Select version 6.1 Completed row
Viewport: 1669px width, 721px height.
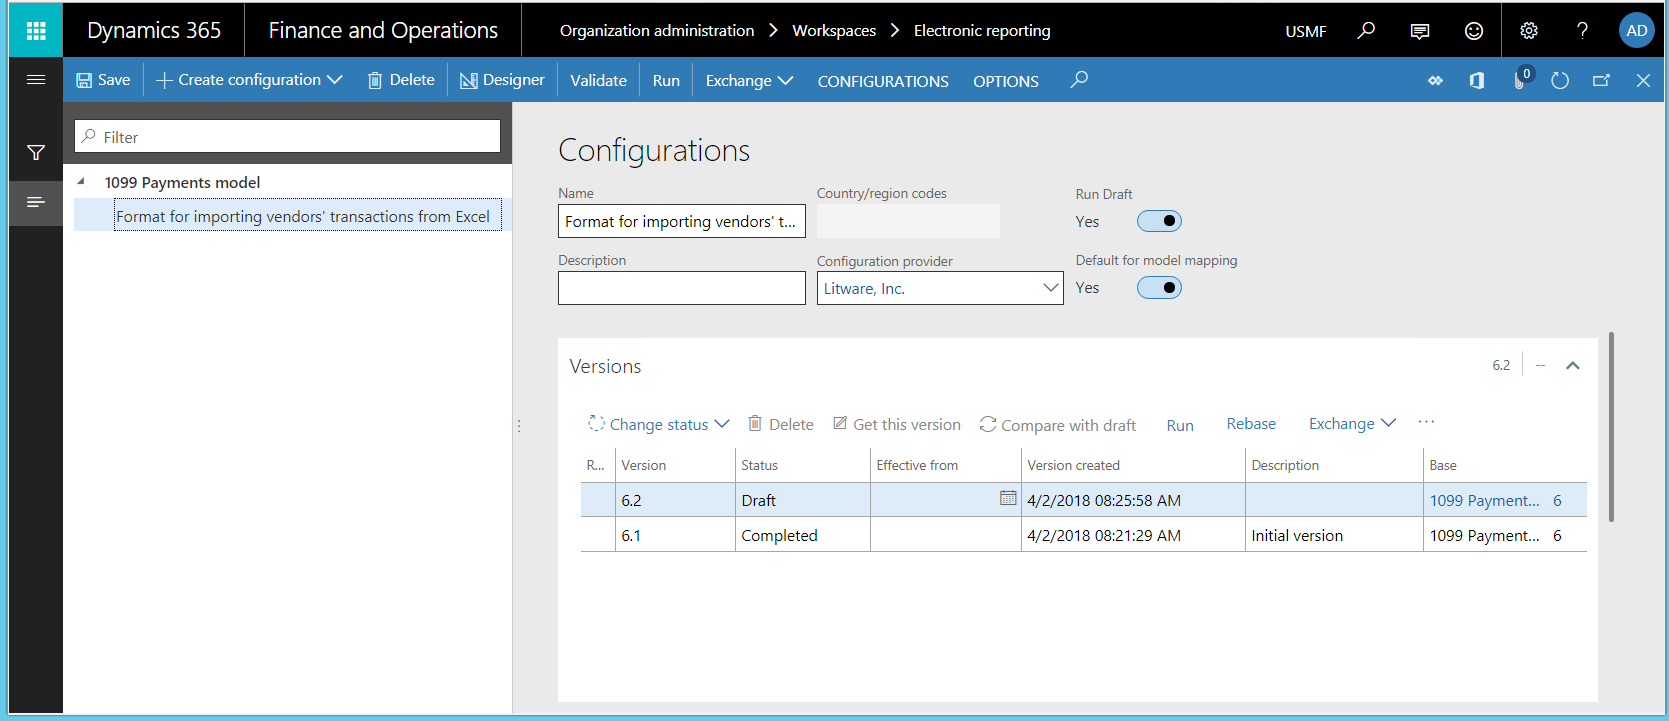coord(1084,535)
